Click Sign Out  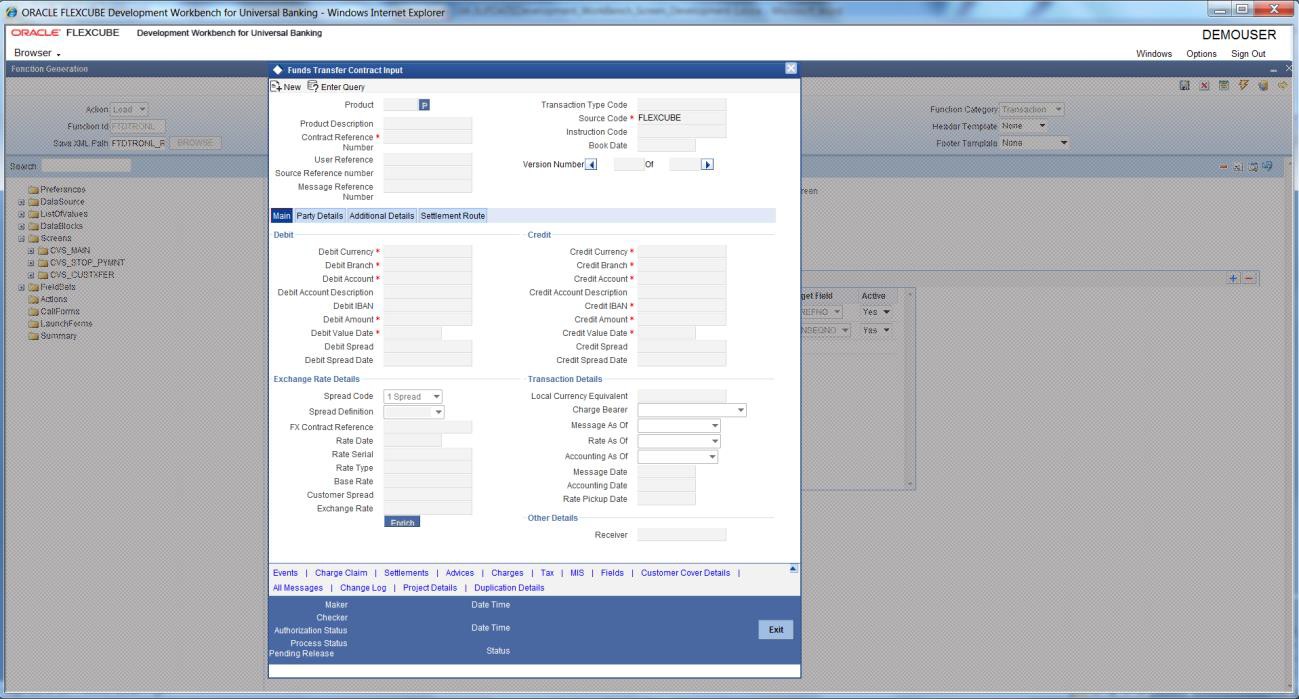pyautogui.click(x=1248, y=53)
